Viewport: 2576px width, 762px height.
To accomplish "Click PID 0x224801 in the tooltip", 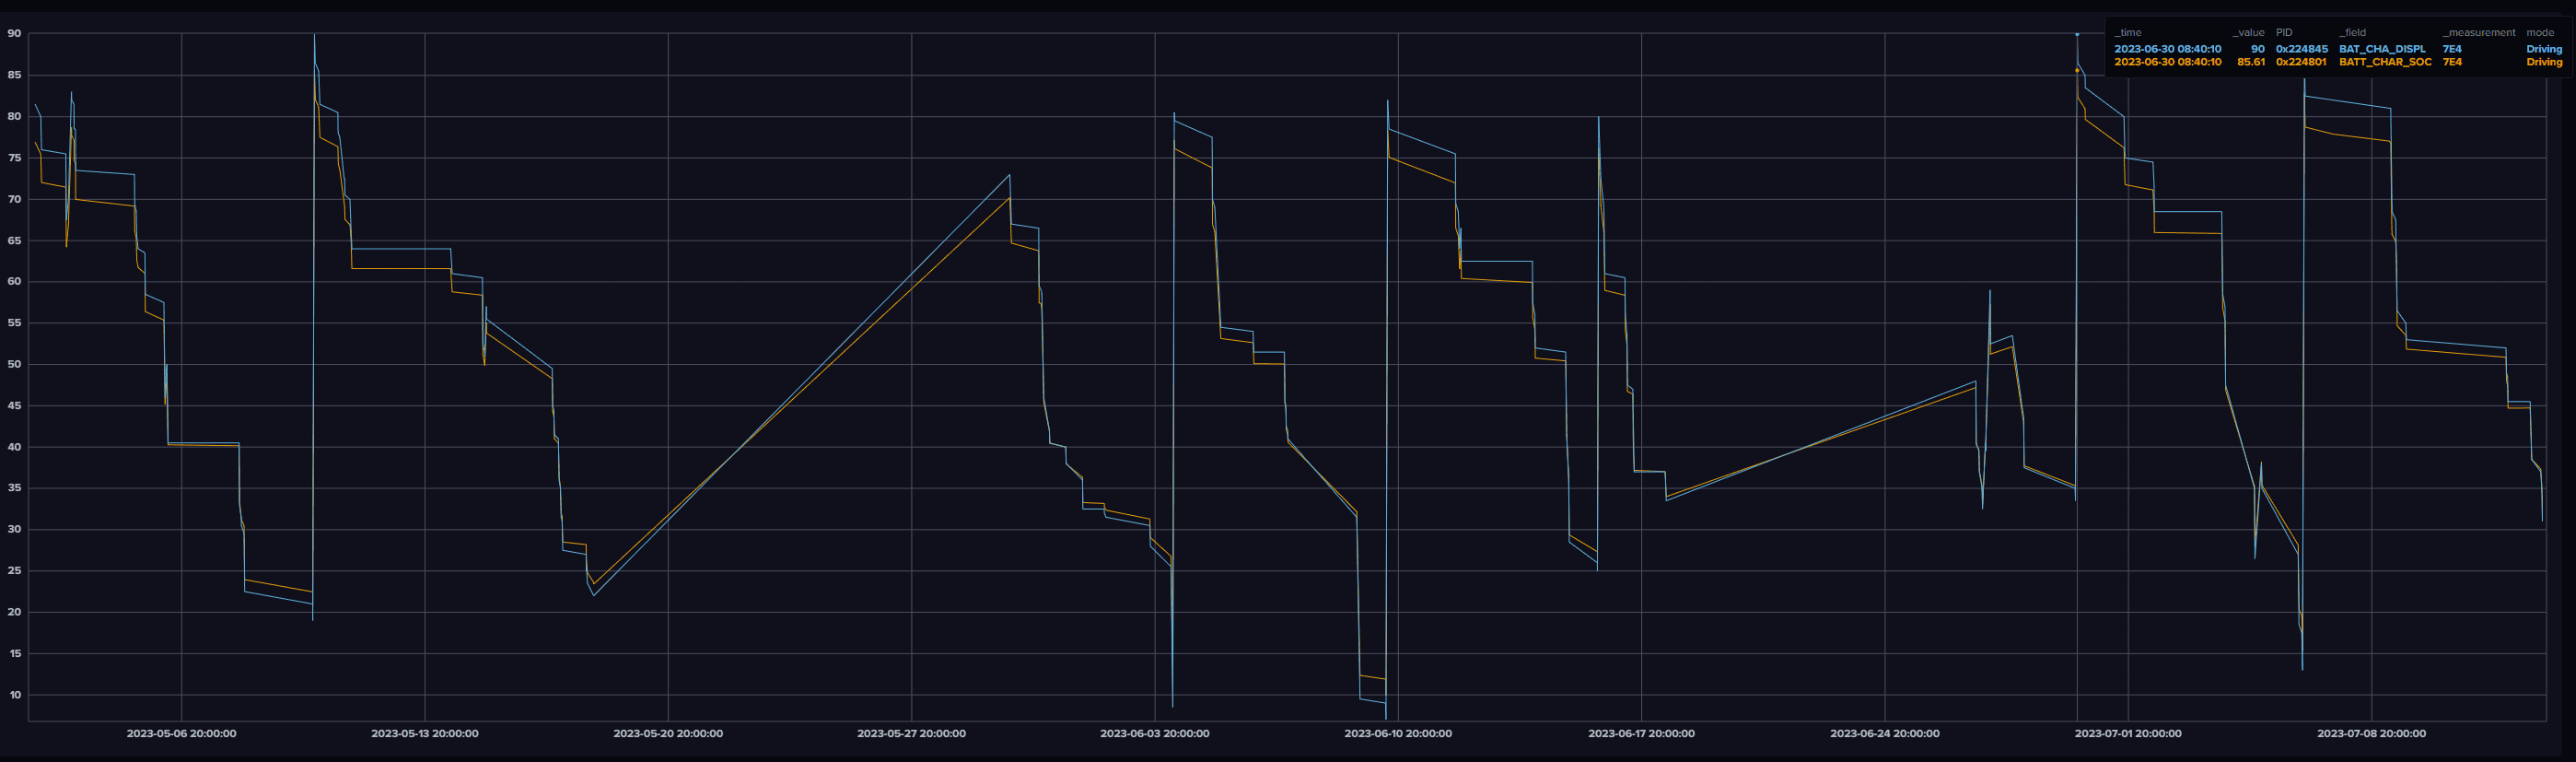I will point(2301,62).
